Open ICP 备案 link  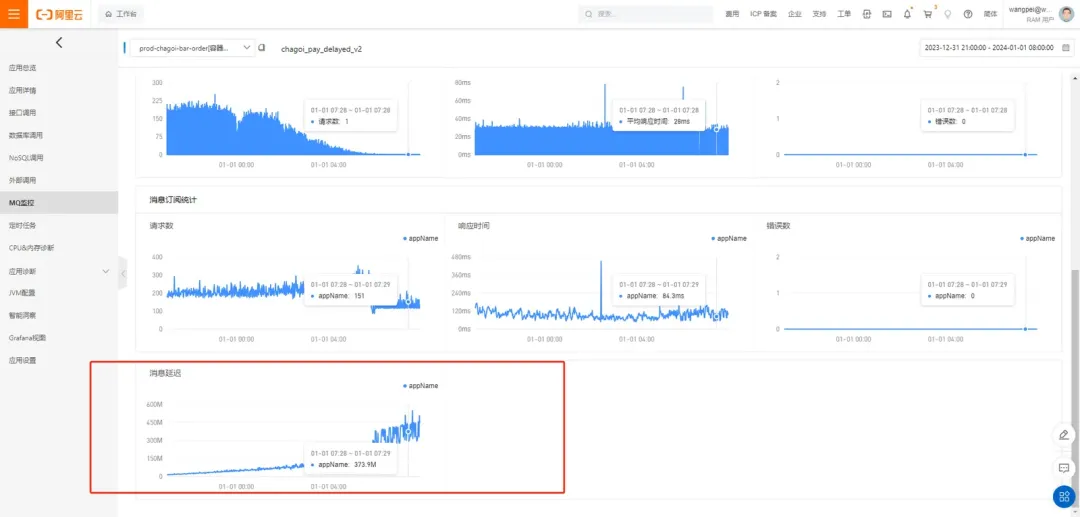tap(763, 14)
